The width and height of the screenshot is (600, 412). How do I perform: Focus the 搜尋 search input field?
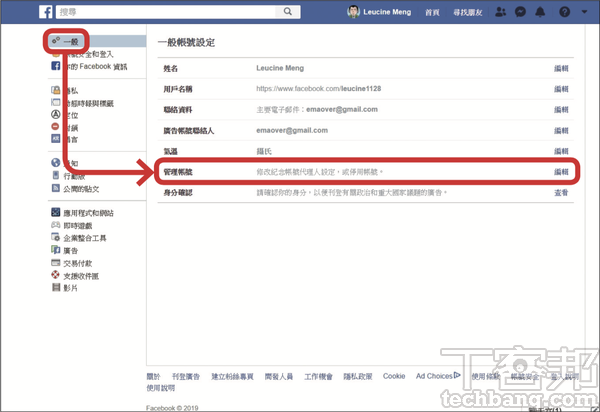click(x=166, y=12)
